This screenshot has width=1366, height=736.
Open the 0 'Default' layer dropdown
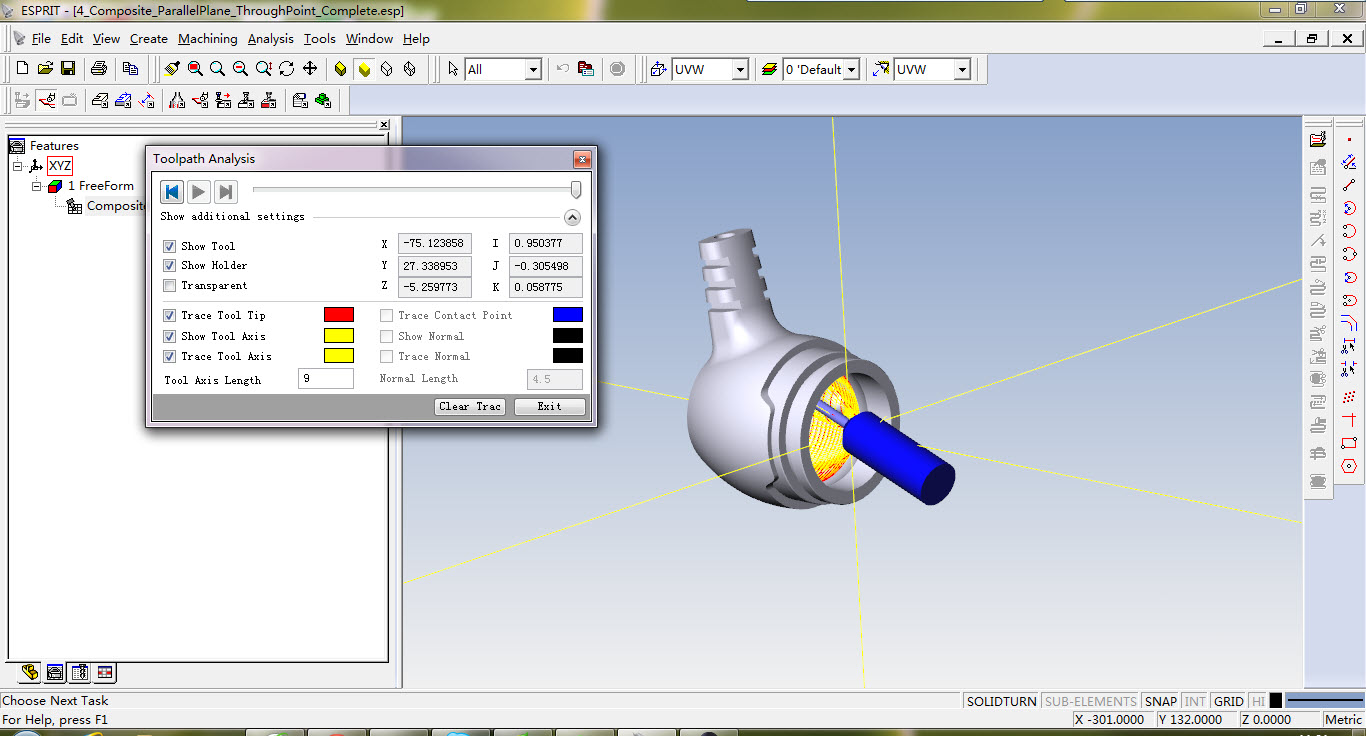click(x=851, y=69)
